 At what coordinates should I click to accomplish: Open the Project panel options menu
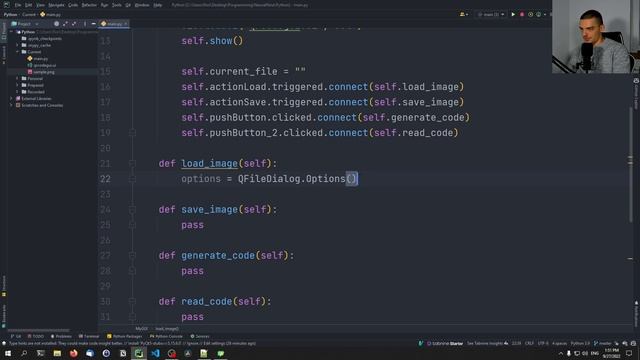click(x=84, y=24)
